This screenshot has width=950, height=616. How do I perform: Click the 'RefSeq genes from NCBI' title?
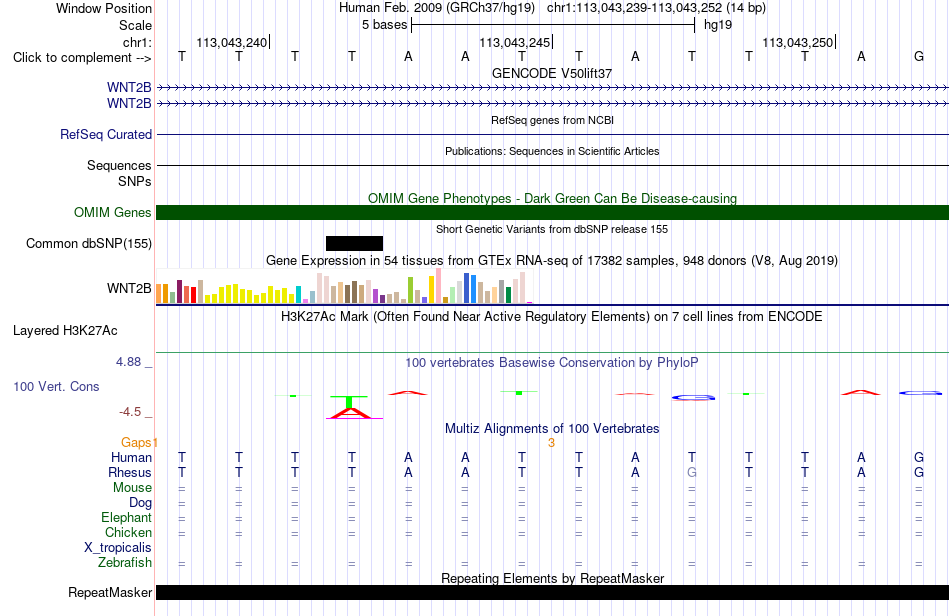point(553,121)
